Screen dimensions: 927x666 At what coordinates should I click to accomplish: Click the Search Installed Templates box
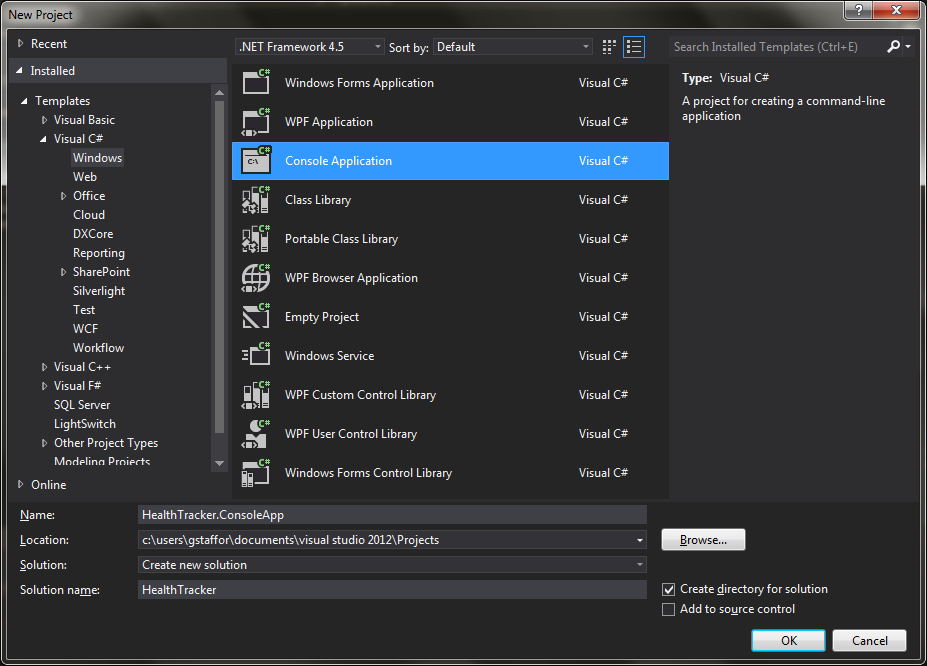[x=776, y=47]
